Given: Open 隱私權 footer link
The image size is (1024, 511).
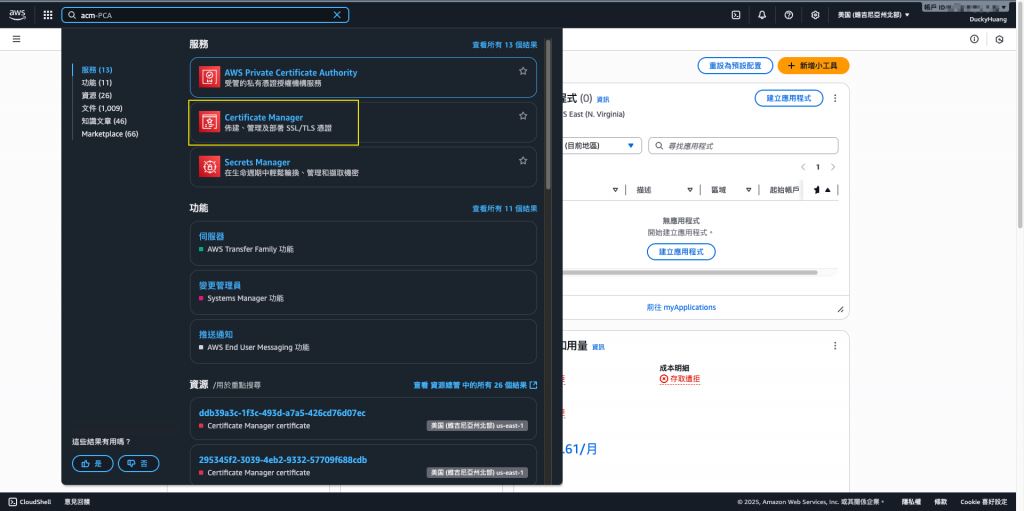Looking at the screenshot, I should 911,502.
